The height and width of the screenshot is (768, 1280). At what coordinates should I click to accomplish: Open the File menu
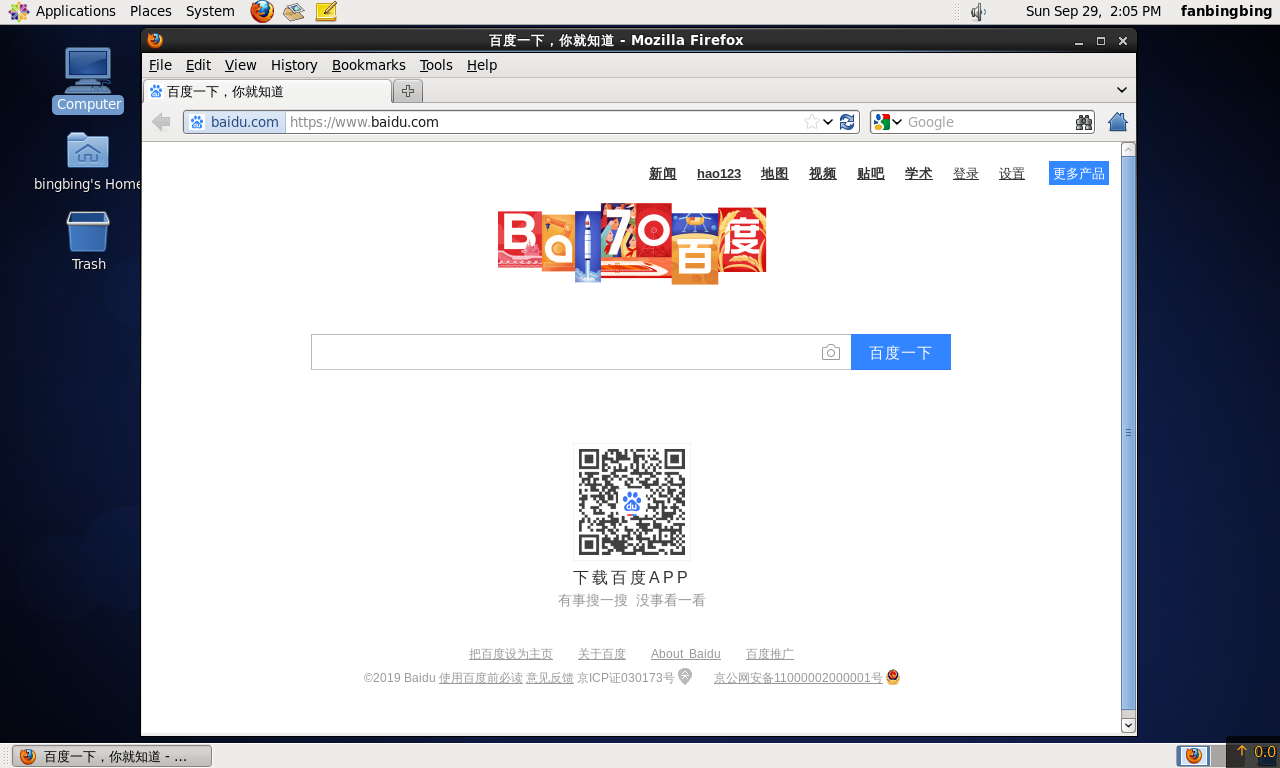[x=160, y=65]
